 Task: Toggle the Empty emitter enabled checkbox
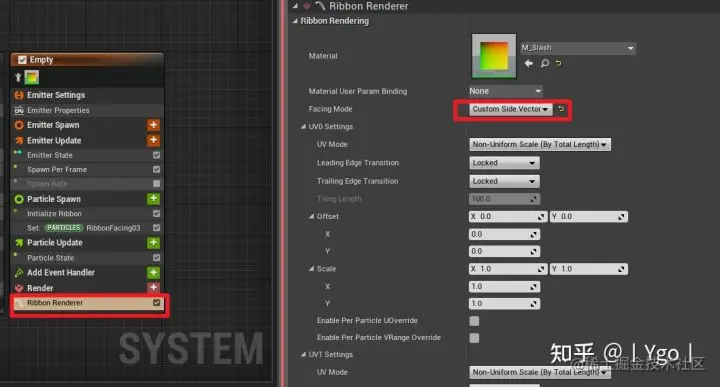point(22,60)
